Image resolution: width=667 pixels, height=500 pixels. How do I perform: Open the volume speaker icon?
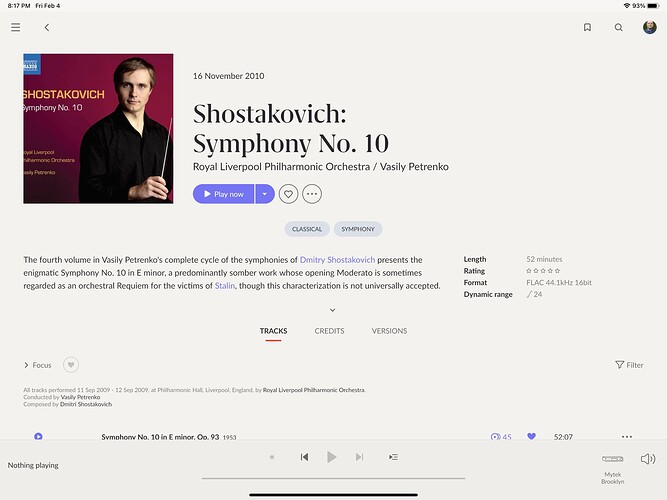[647, 459]
